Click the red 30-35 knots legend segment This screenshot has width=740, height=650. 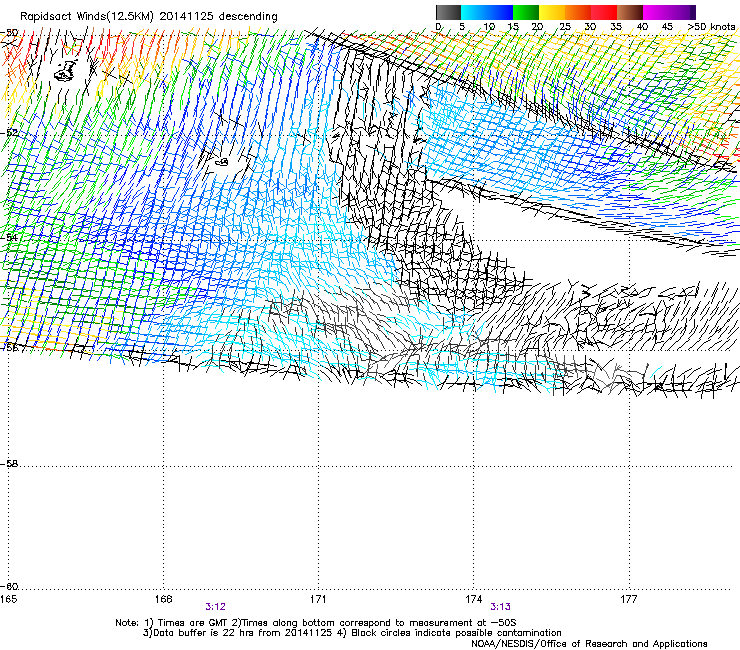pos(604,12)
